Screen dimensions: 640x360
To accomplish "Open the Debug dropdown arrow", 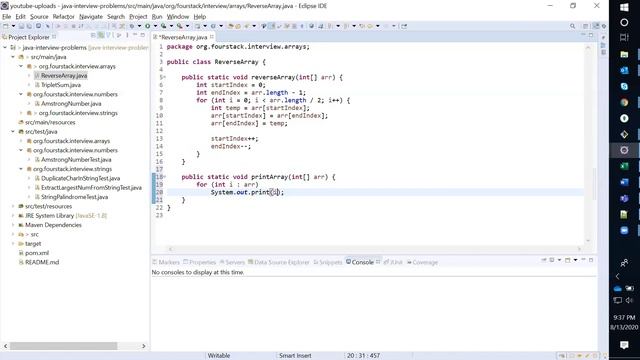I will click(x=139, y=26).
